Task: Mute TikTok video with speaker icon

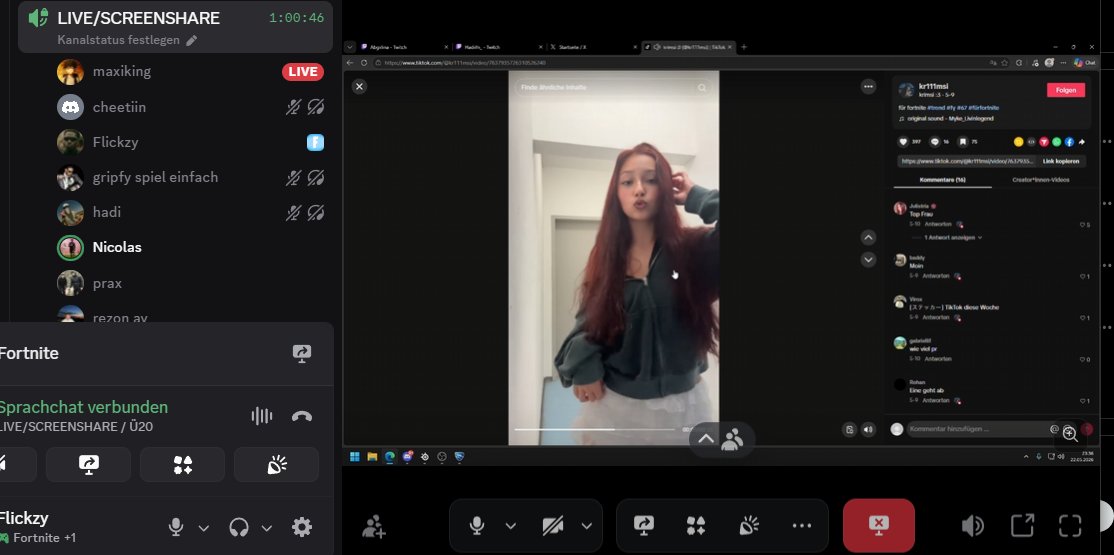Action: point(868,429)
